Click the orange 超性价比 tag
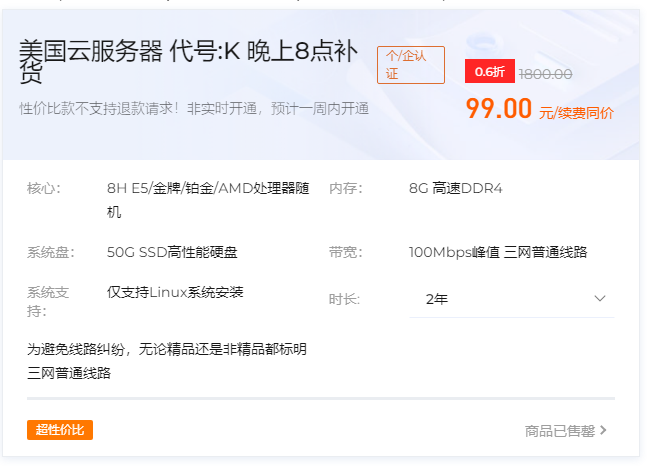Screen dimensions: 647x466 click(x=60, y=430)
